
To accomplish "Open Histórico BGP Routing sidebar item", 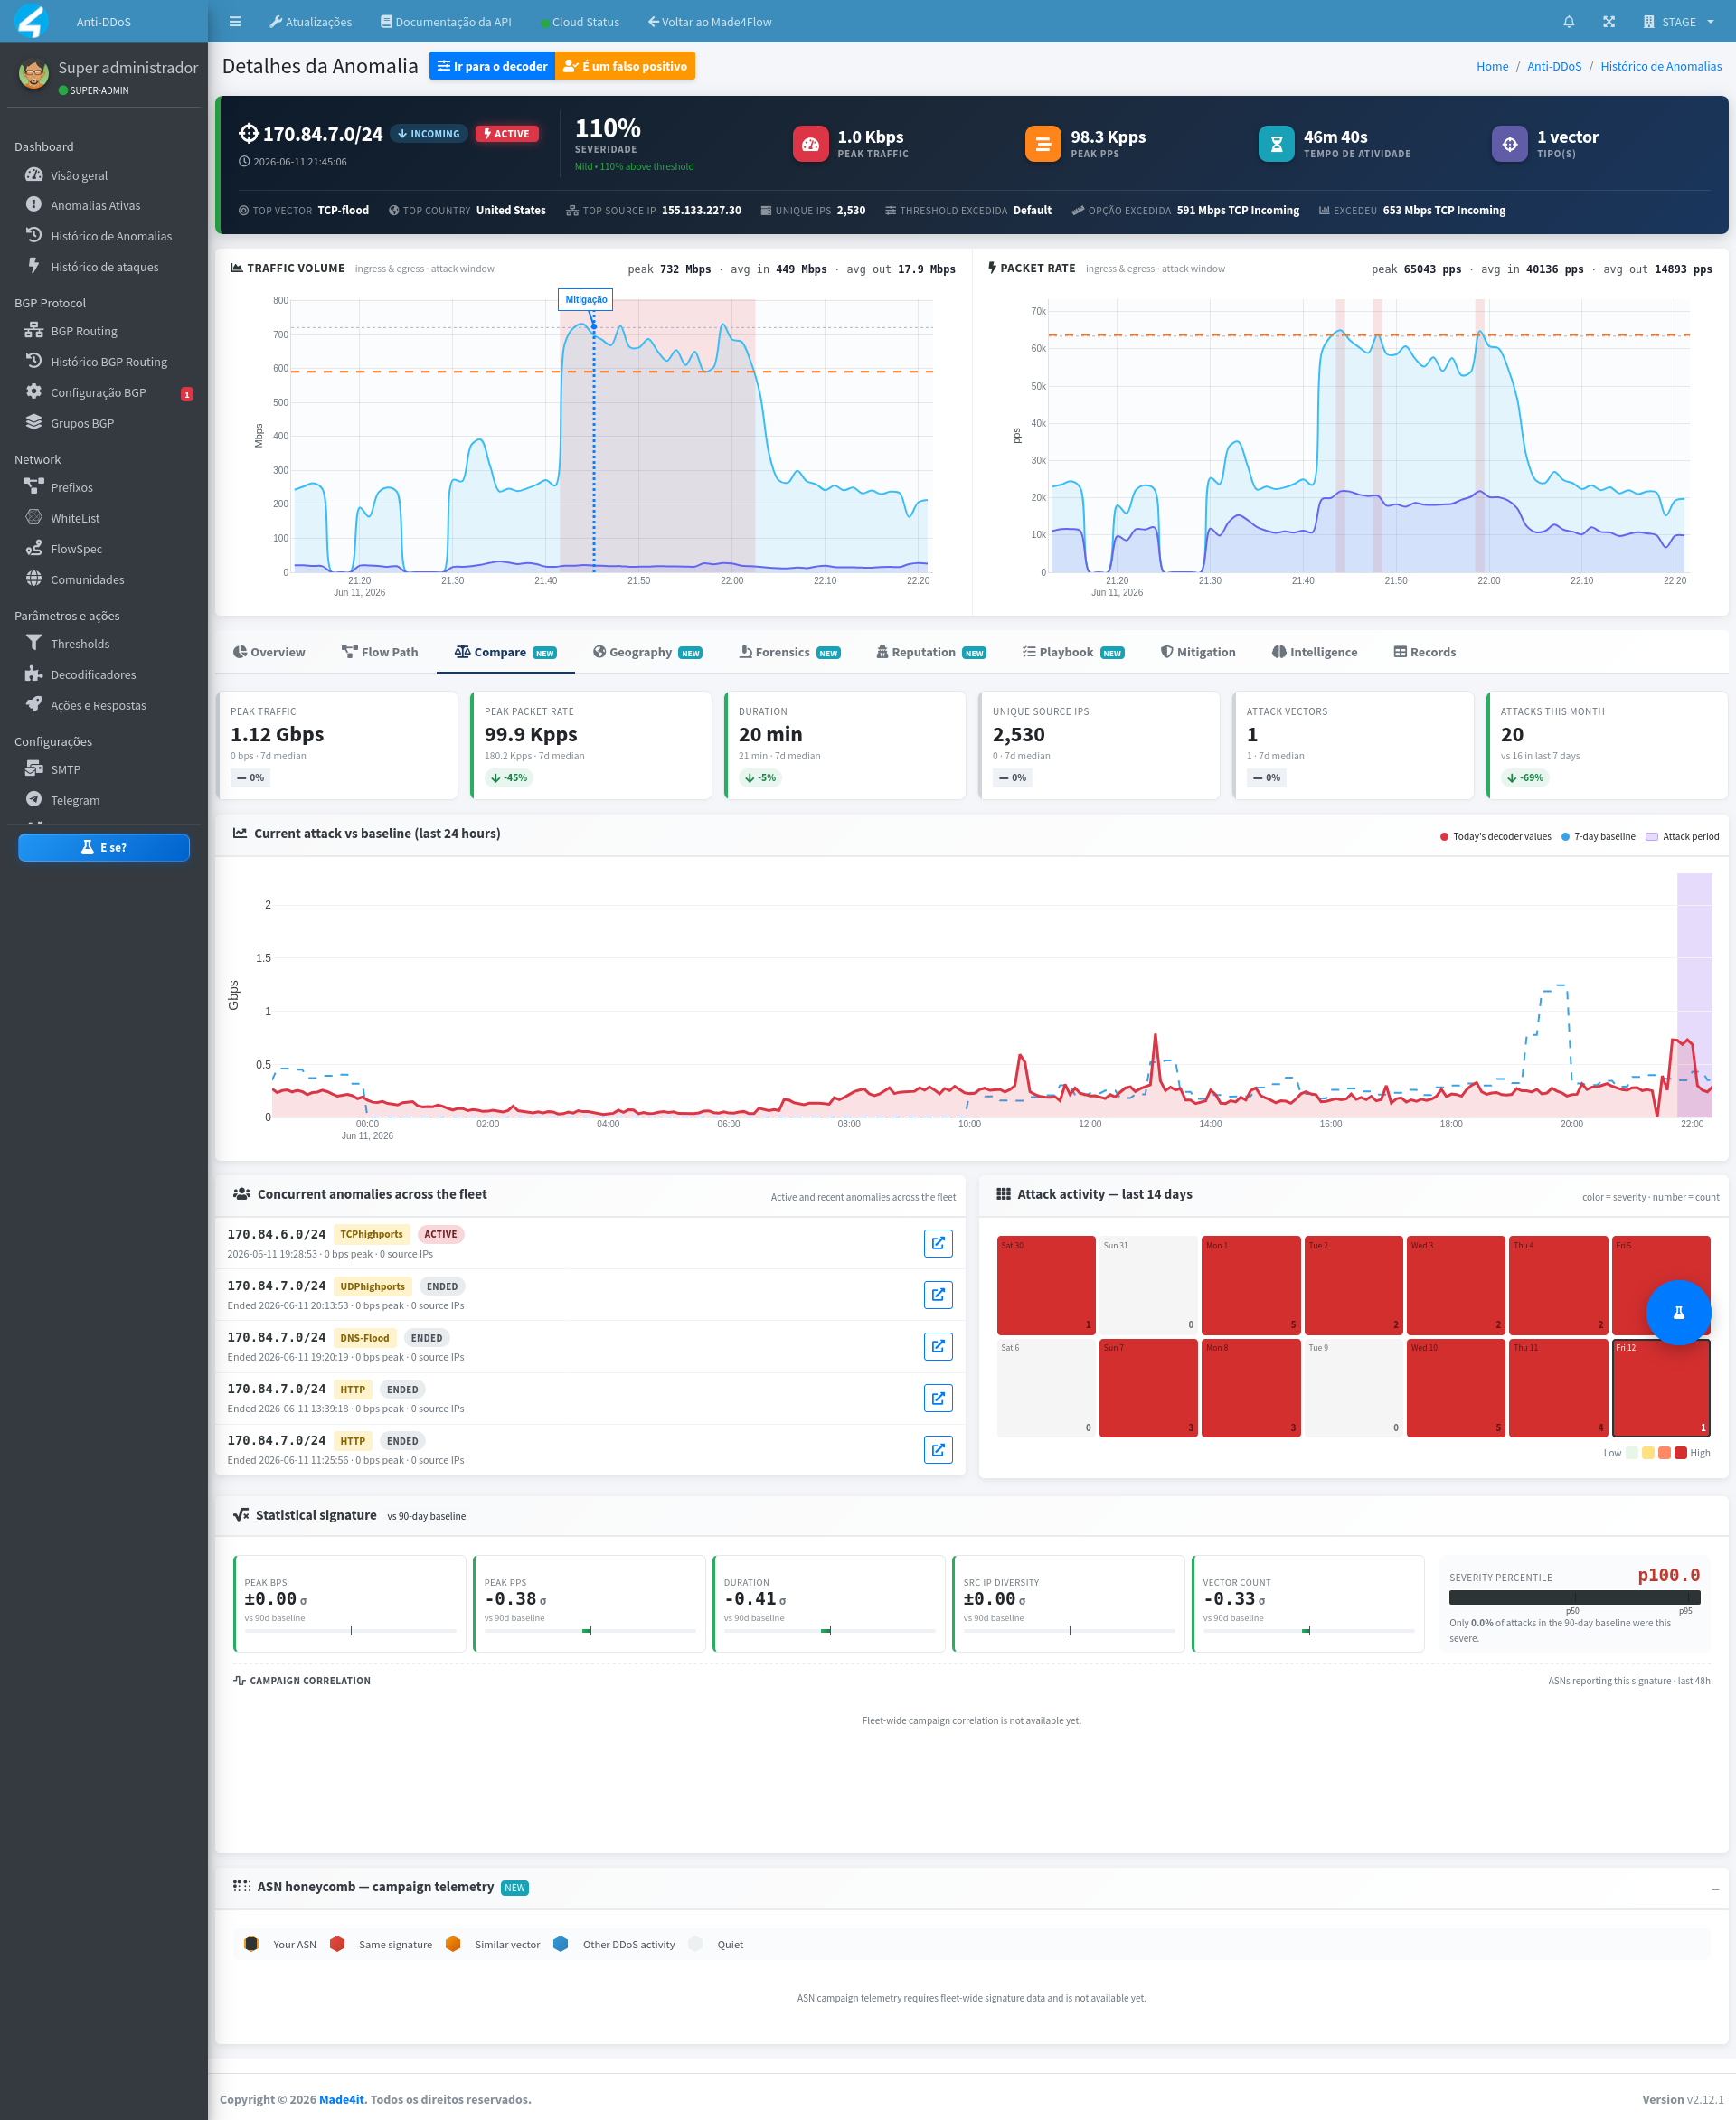I will point(104,362).
